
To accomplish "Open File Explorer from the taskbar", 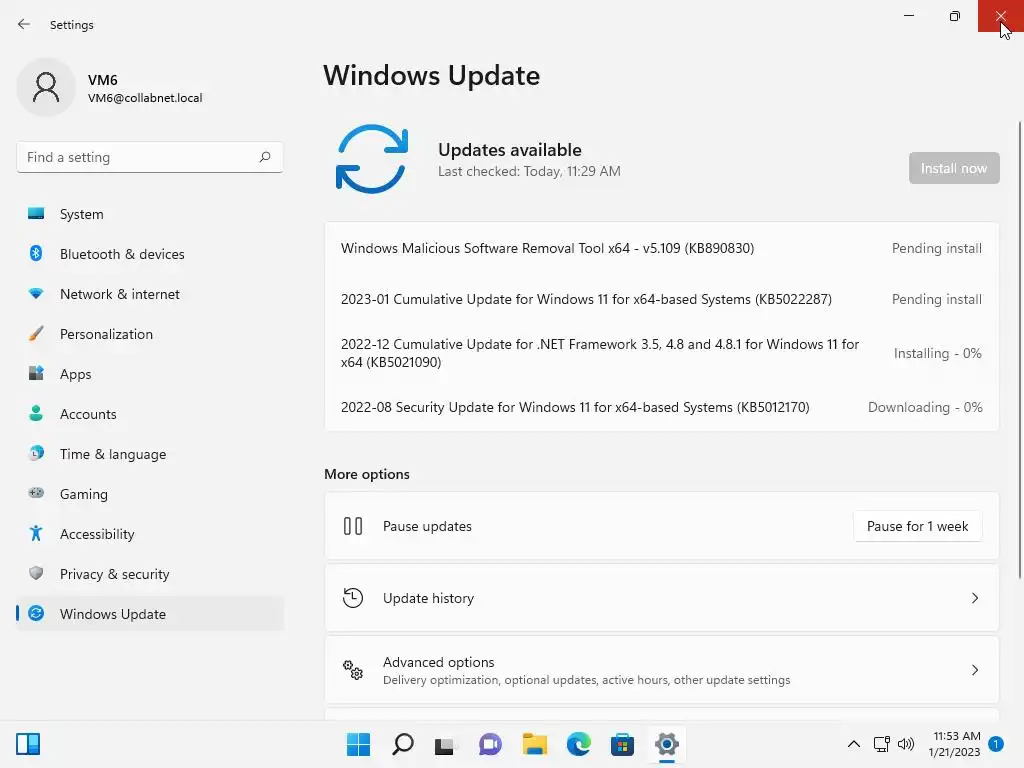I will [534, 744].
